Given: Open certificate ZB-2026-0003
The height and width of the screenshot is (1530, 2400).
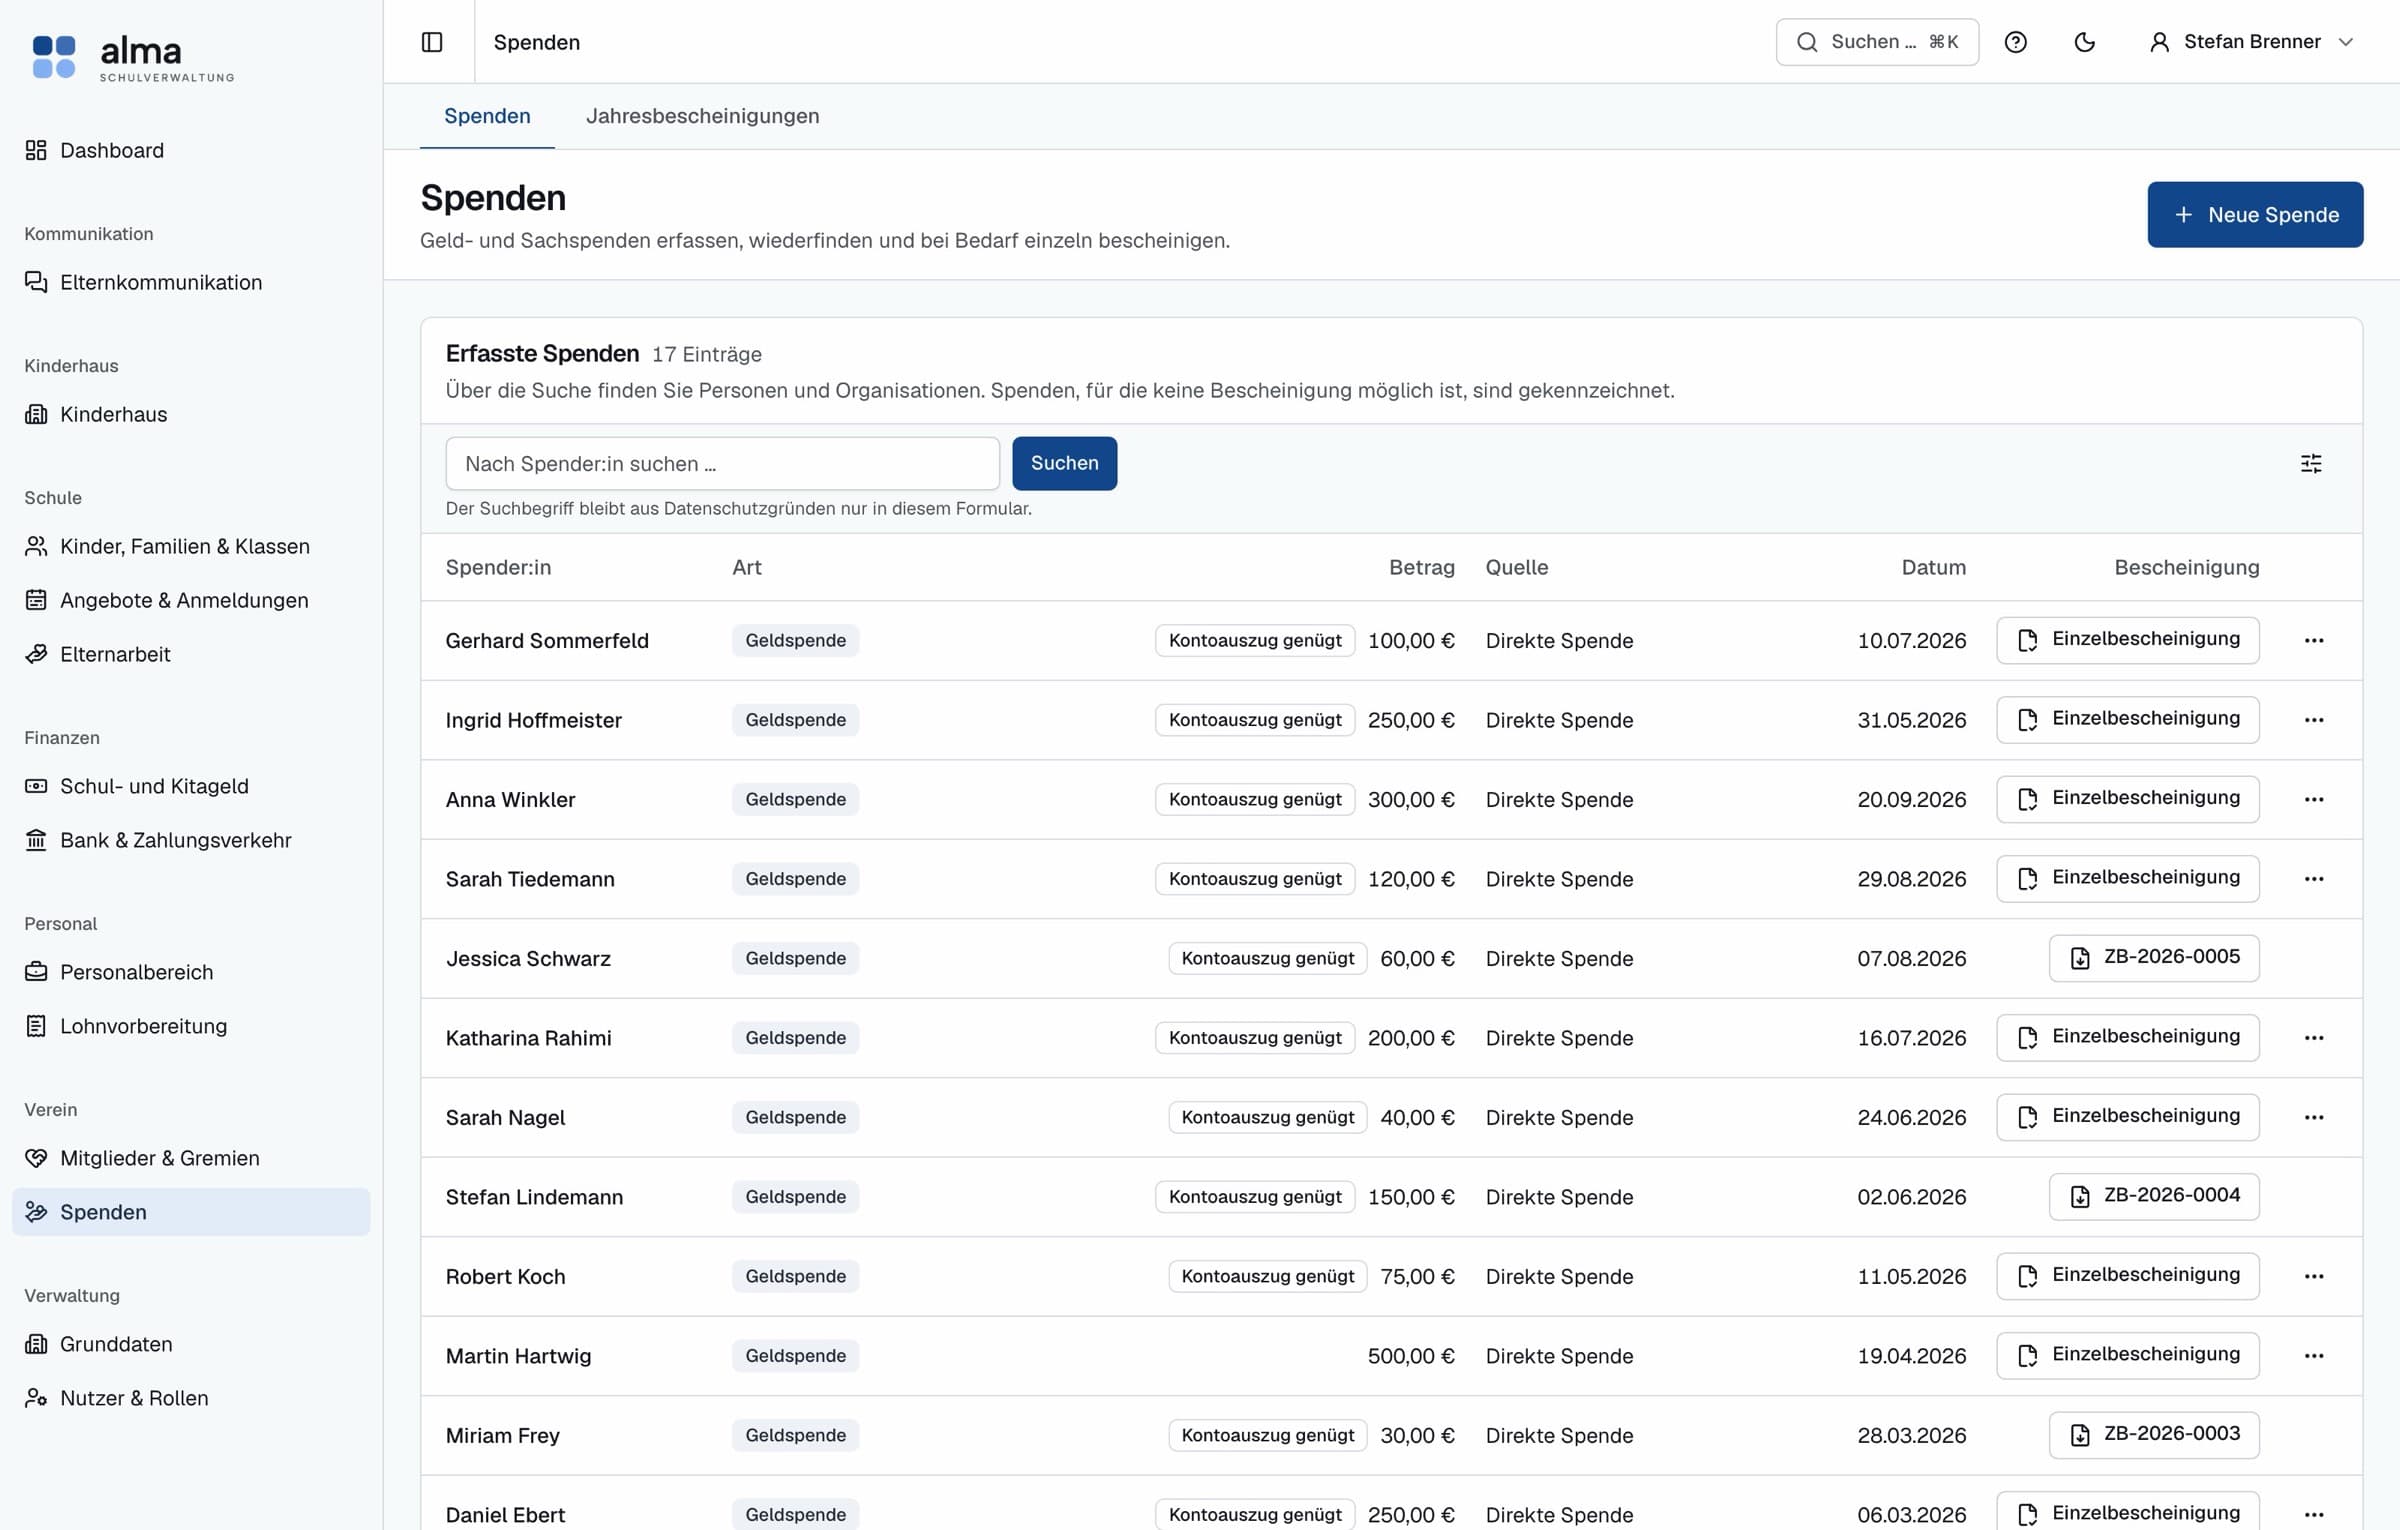Looking at the screenshot, I should [x=2154, y=1435].
